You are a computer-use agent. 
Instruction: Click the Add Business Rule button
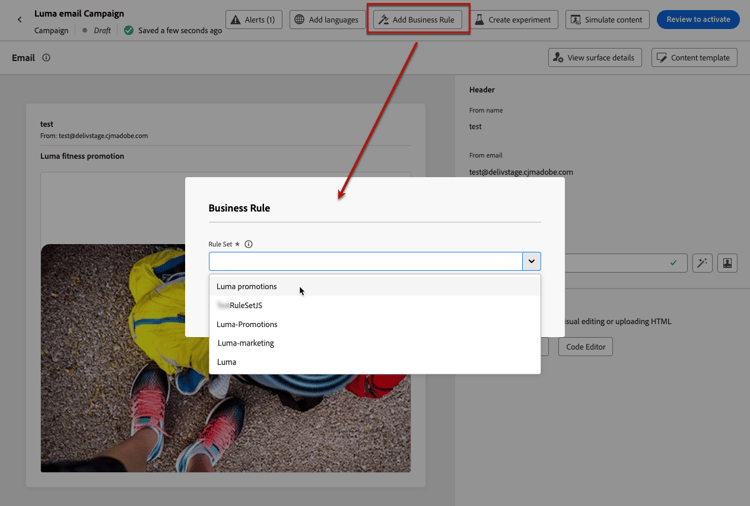[x=418, y=20]
